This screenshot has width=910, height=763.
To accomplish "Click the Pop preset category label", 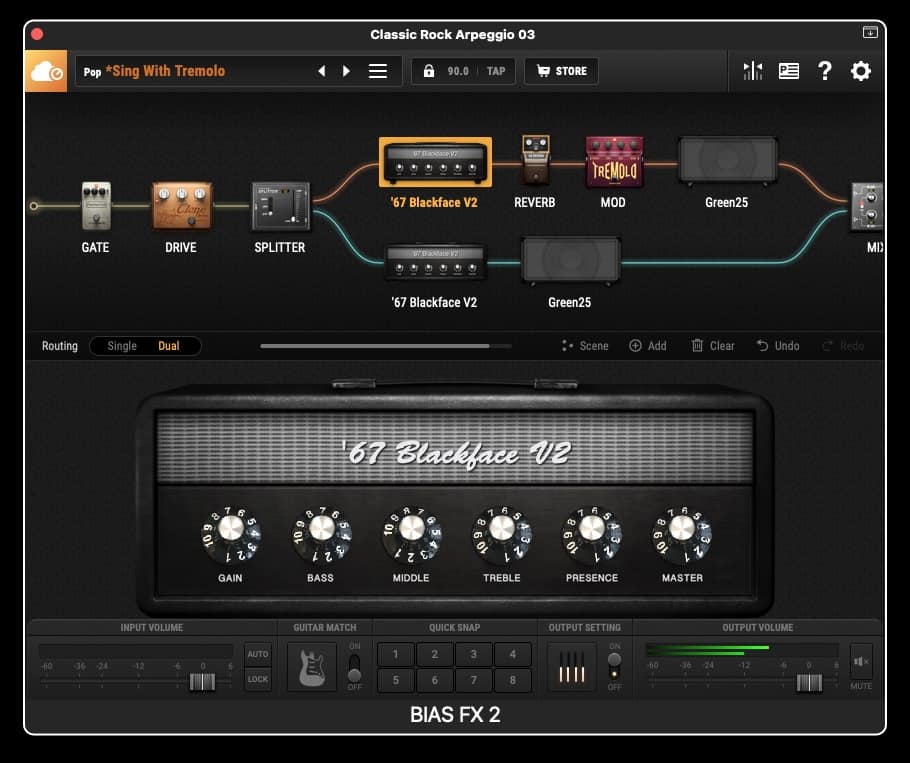I will 92,72.
